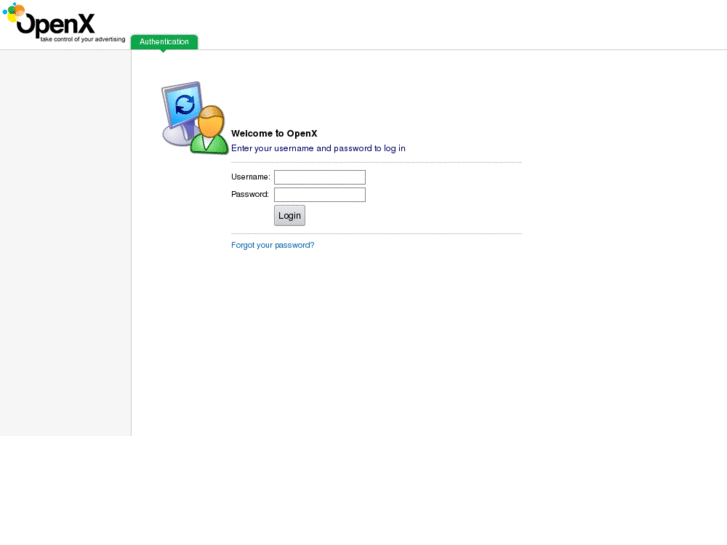The image size is (727, 545).
Task: Click the Password label
Action: tap(250, 194)
